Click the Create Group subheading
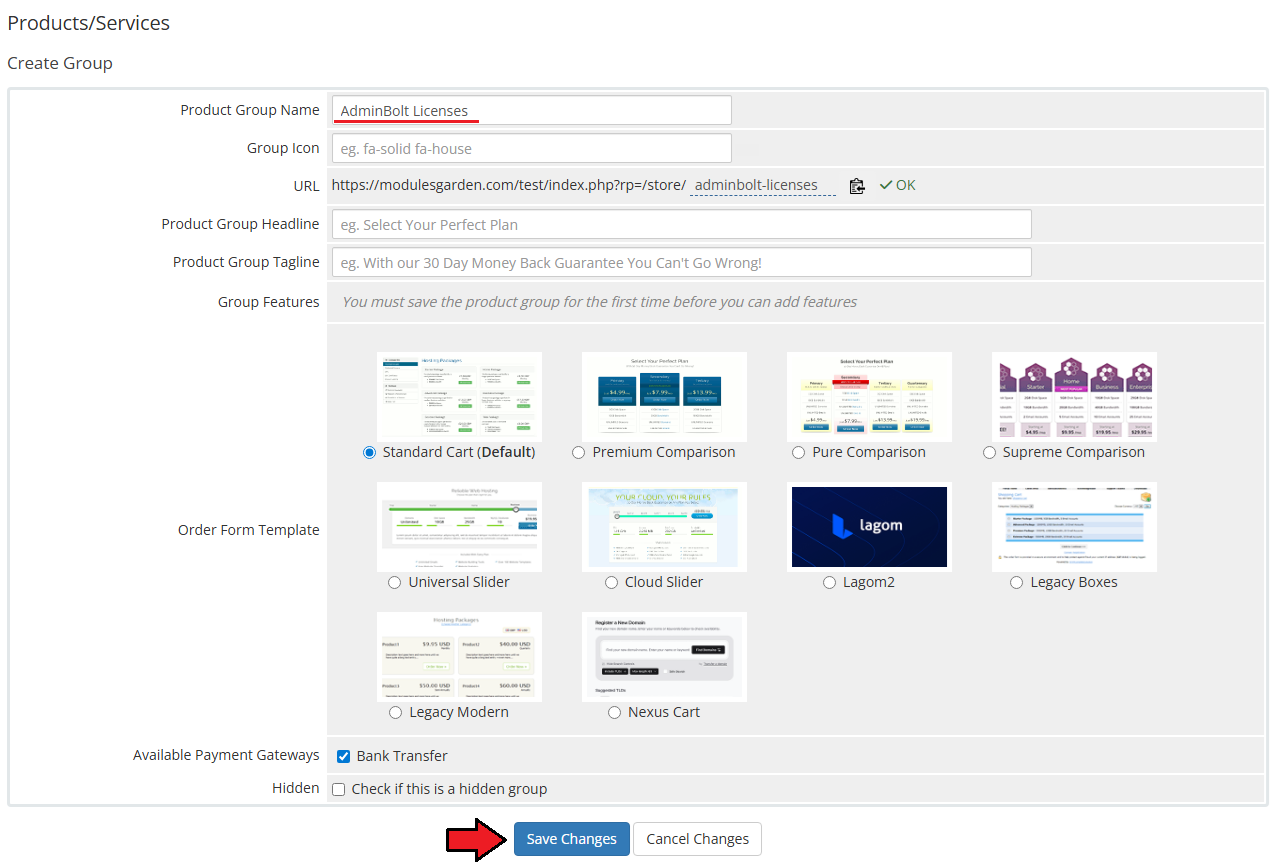The image size is (1280, 865). click(60, 63)
